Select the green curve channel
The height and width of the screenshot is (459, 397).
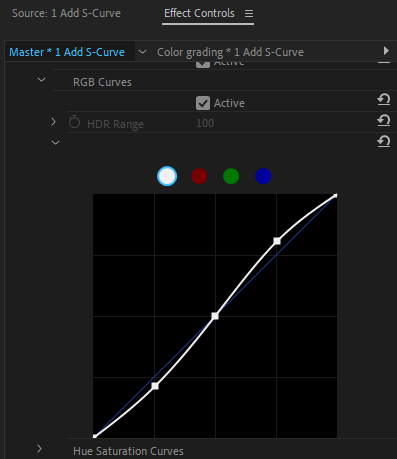tap(231, 176)
